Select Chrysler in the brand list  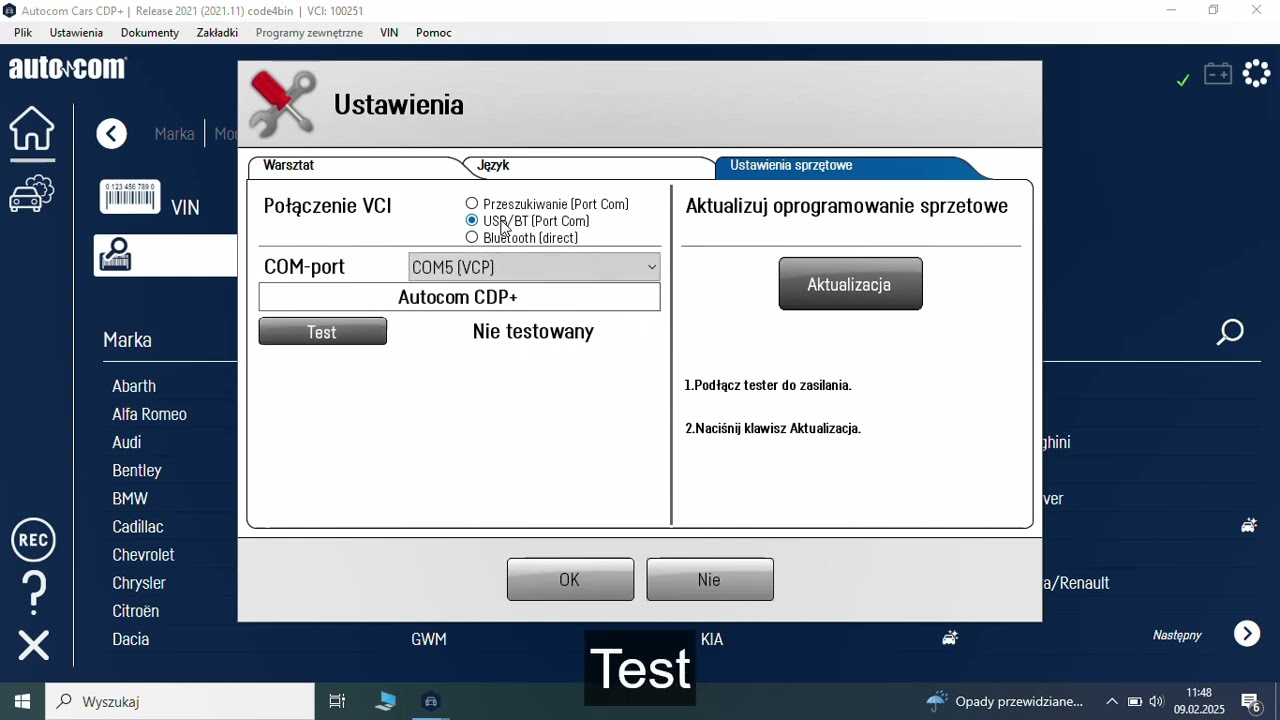click(x=139, y=583)
